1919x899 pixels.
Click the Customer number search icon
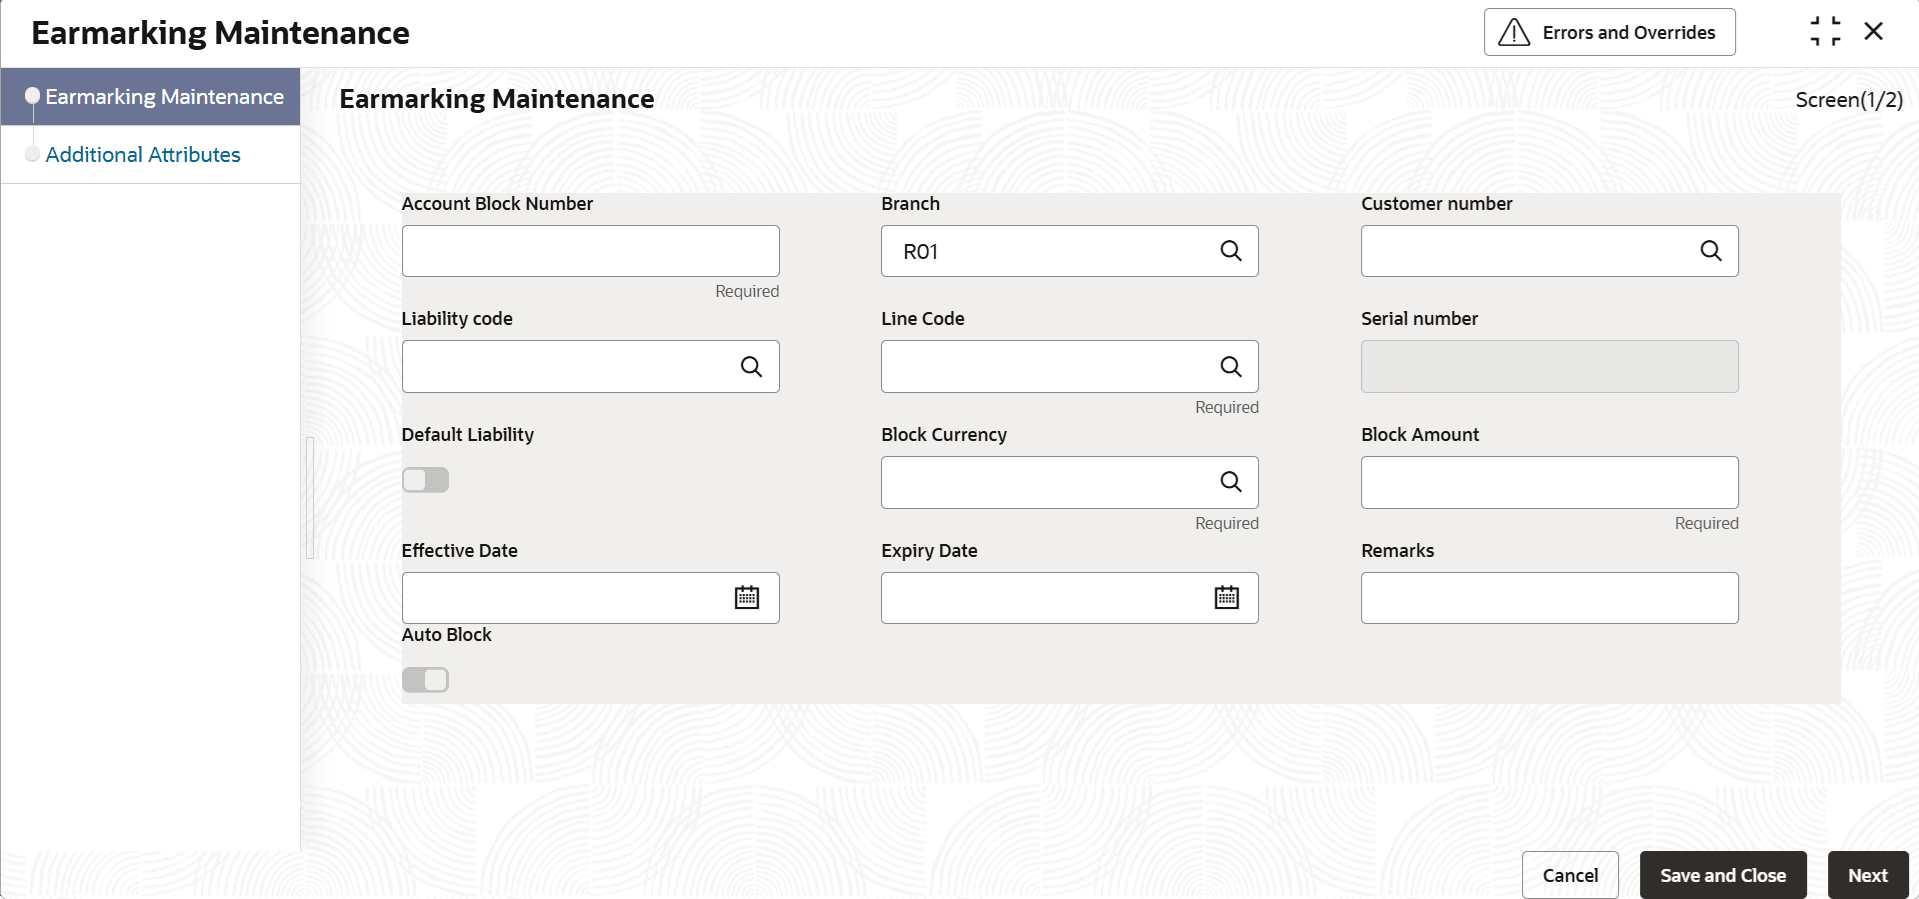(1711, 251)
